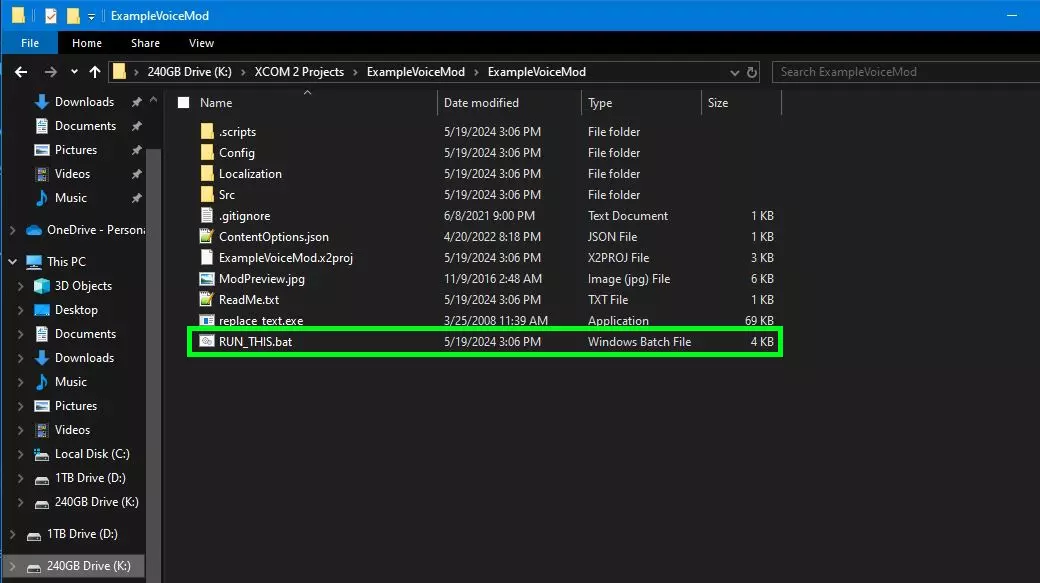Refresh the current folder view

[751, 72]
